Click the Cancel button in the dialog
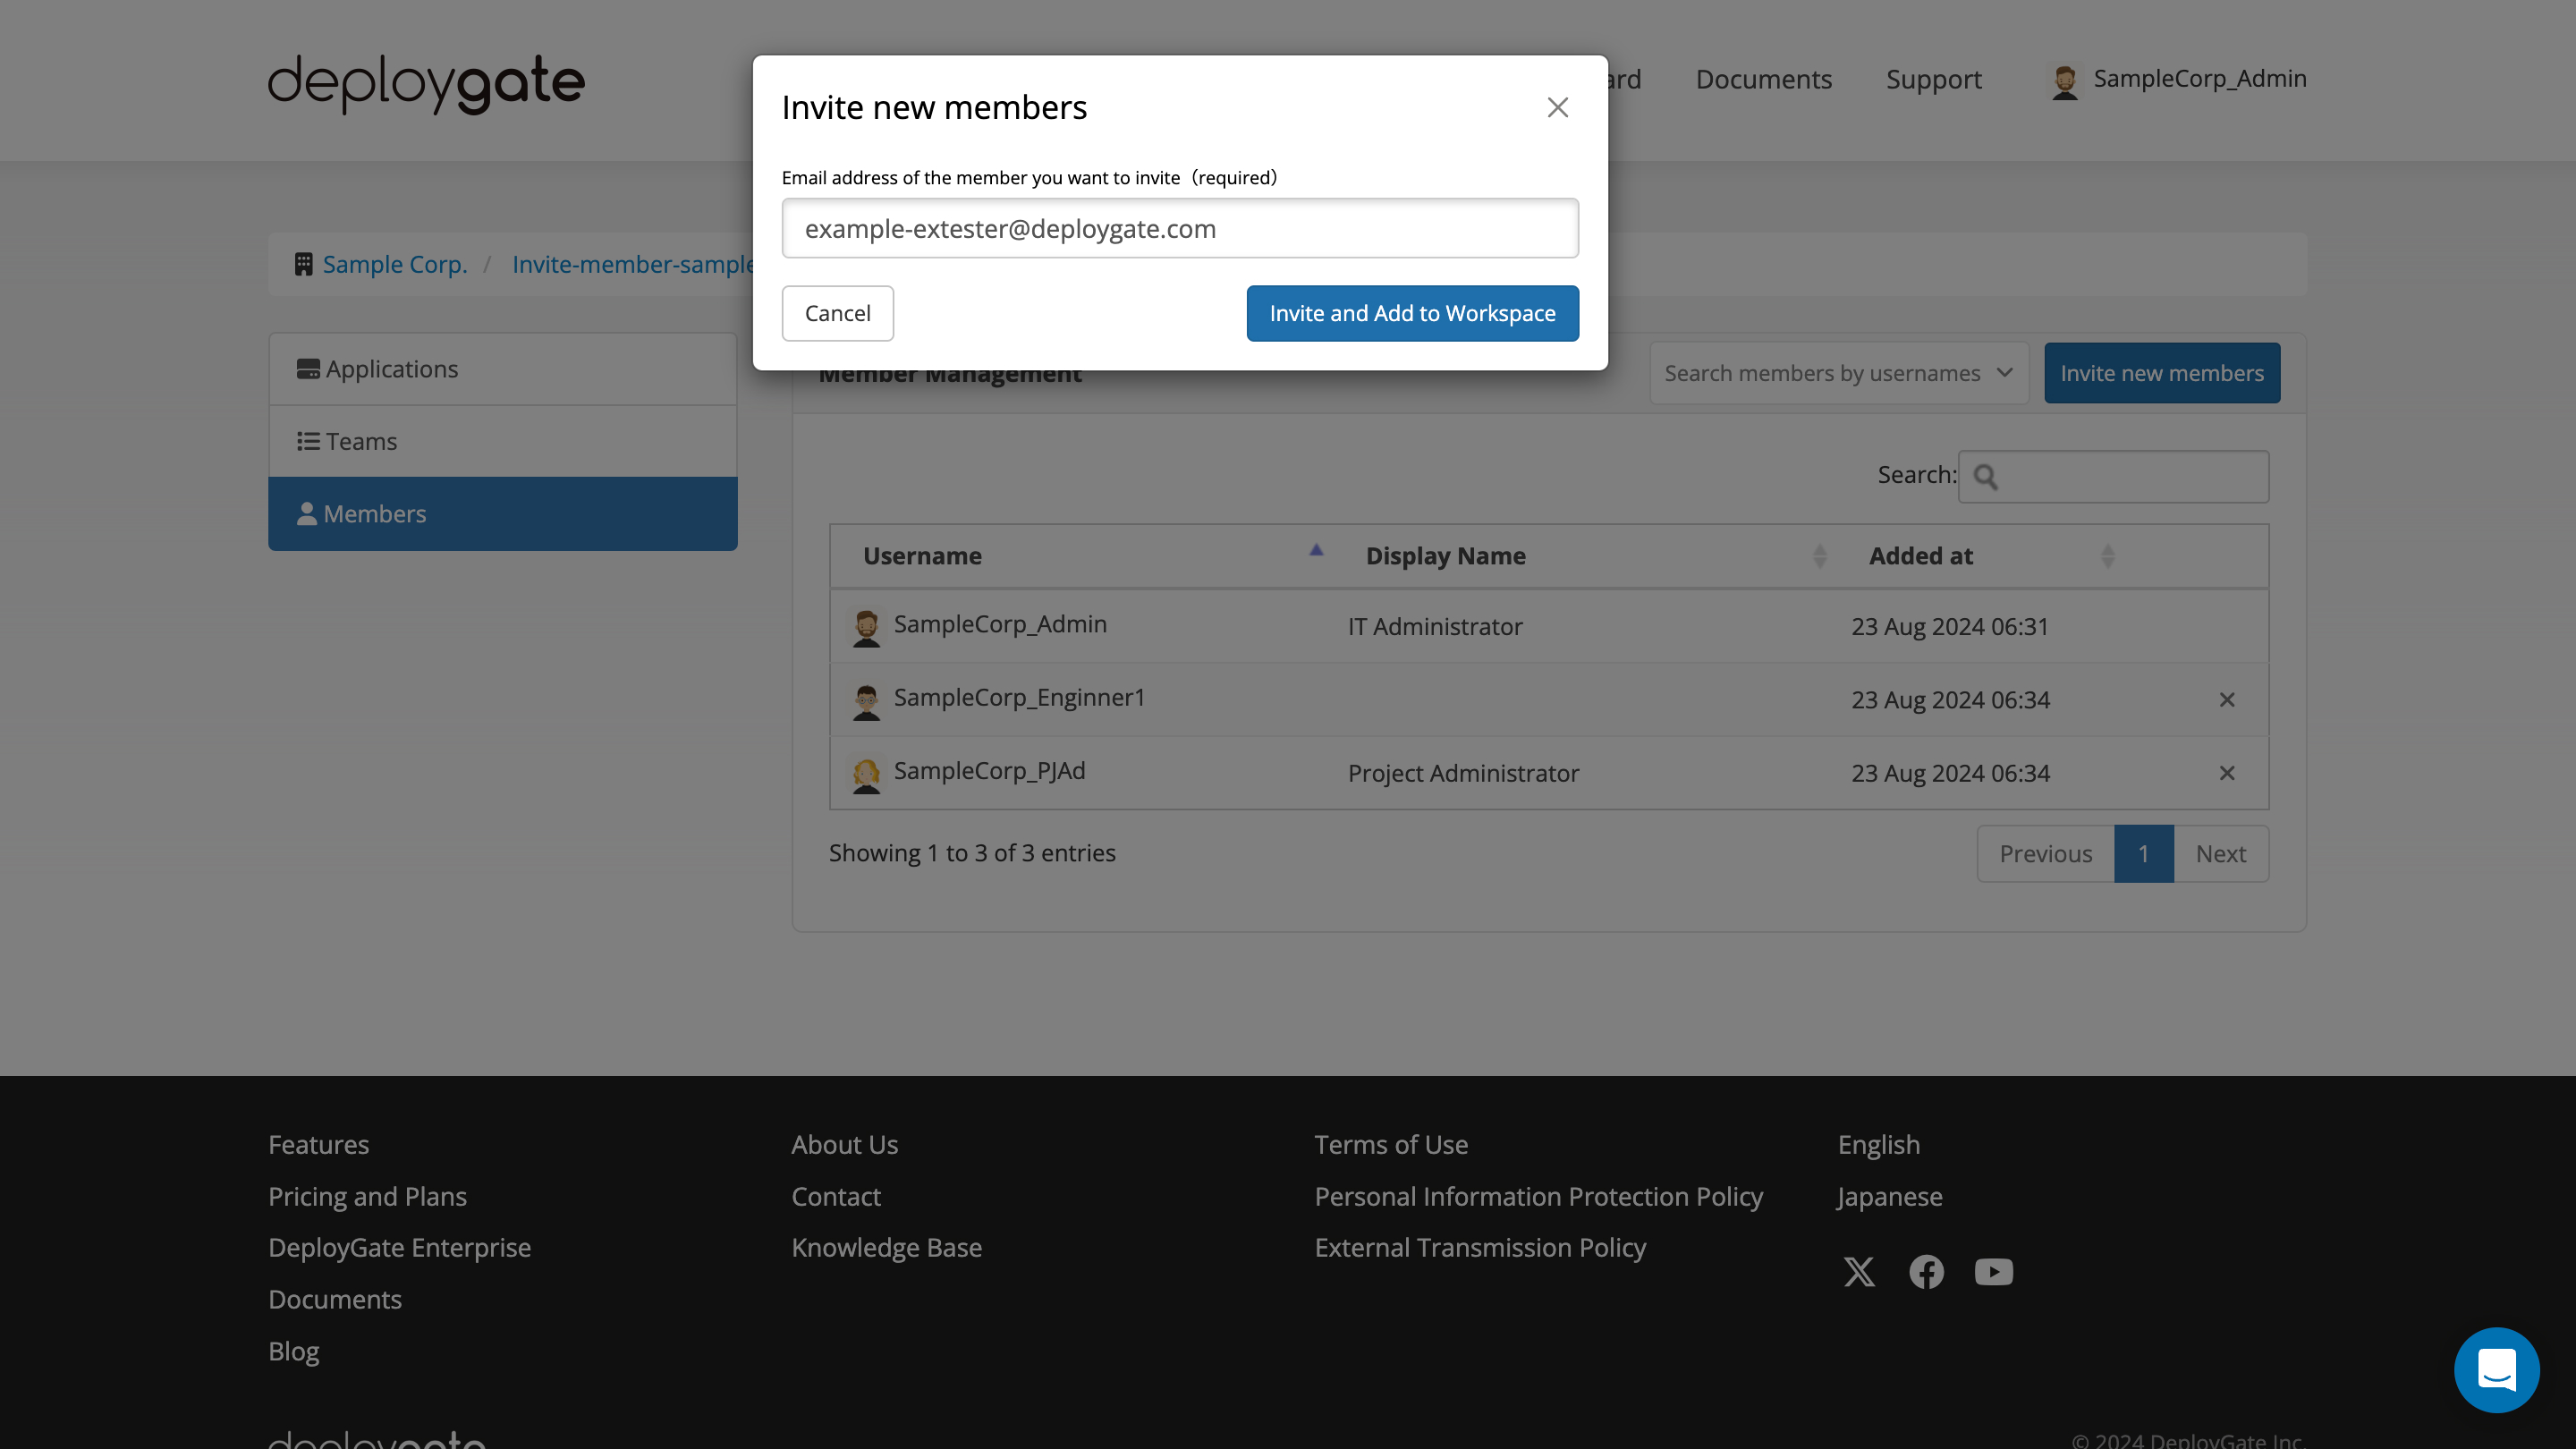Viewport: 2576px width, 1449px height. pyautogui.click(x=837, y=313)
